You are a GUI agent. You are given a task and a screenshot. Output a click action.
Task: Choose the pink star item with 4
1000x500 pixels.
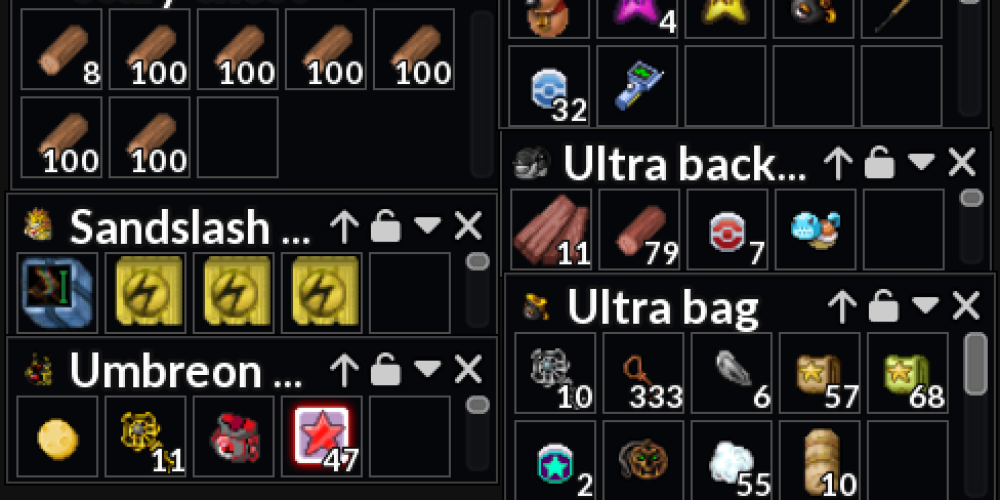[636, 14]
